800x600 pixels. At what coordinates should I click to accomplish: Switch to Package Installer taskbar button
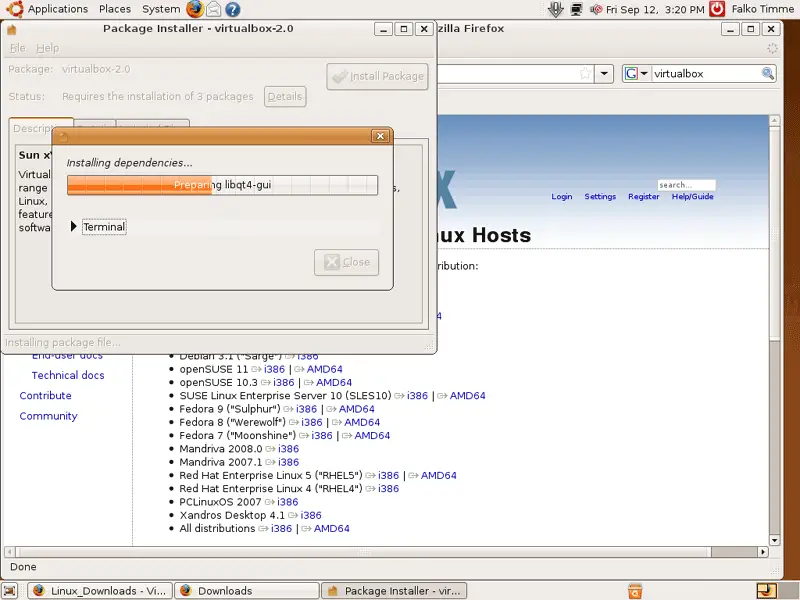[394, 591]
